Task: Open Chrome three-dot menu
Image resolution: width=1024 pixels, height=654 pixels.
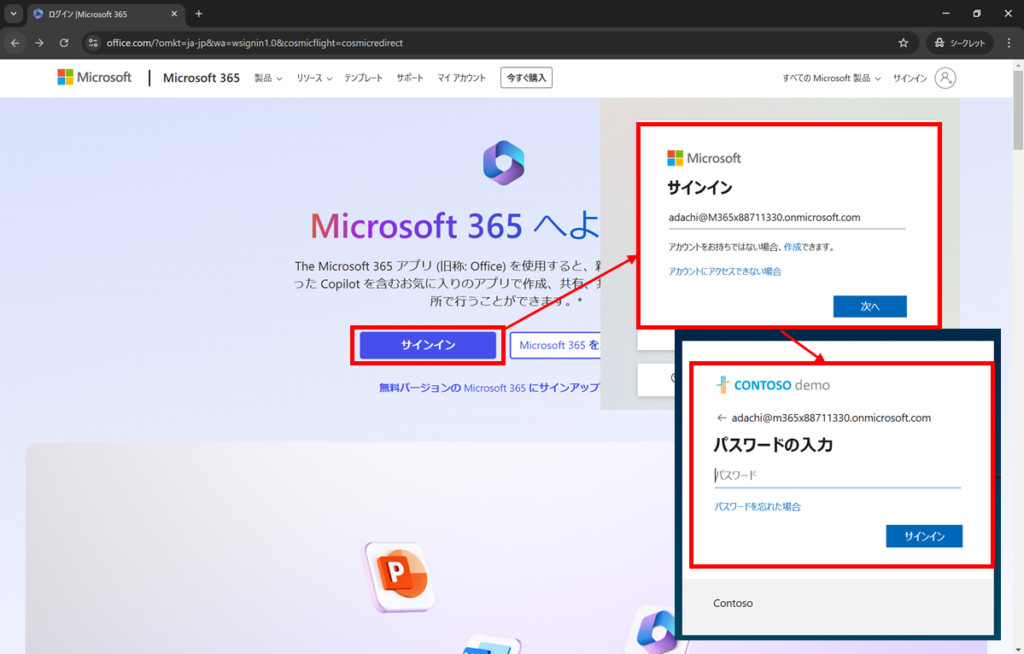Action: (x=1009, y=43)
